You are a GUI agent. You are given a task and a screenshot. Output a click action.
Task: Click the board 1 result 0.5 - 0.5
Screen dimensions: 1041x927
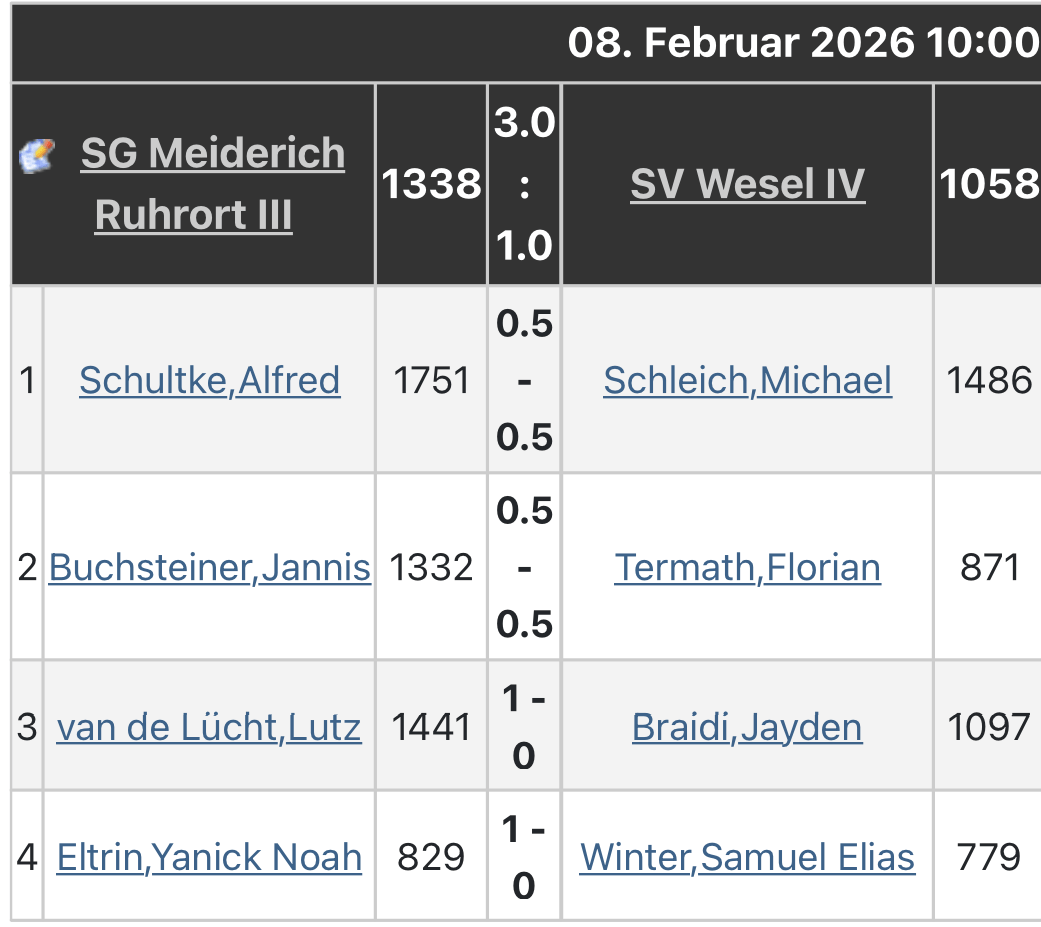pos(524,380)
